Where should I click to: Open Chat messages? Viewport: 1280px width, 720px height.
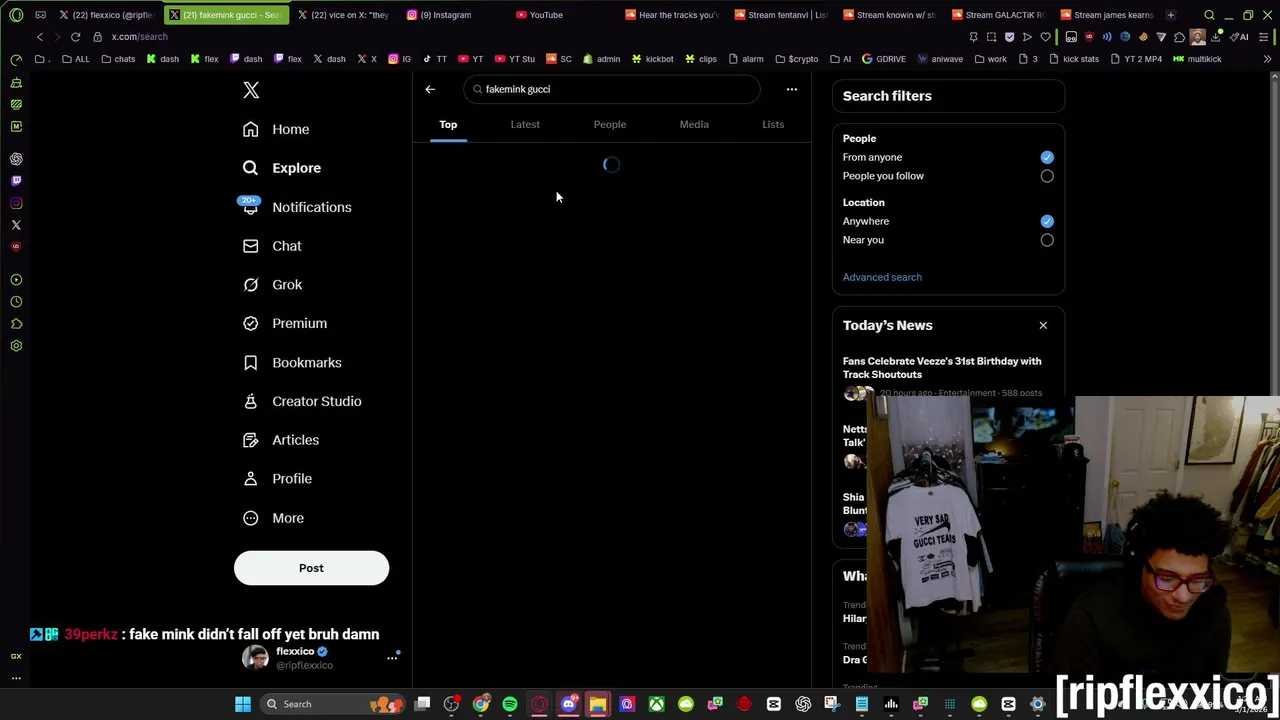[272, 246]
